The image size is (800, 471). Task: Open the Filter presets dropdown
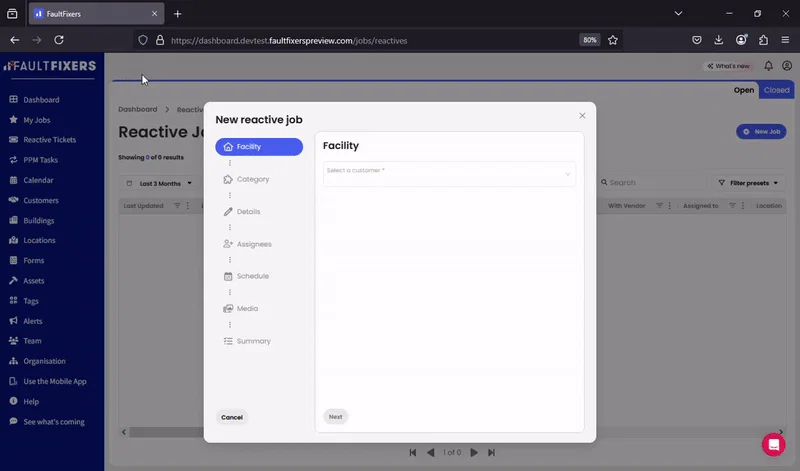tap(748, 183)
